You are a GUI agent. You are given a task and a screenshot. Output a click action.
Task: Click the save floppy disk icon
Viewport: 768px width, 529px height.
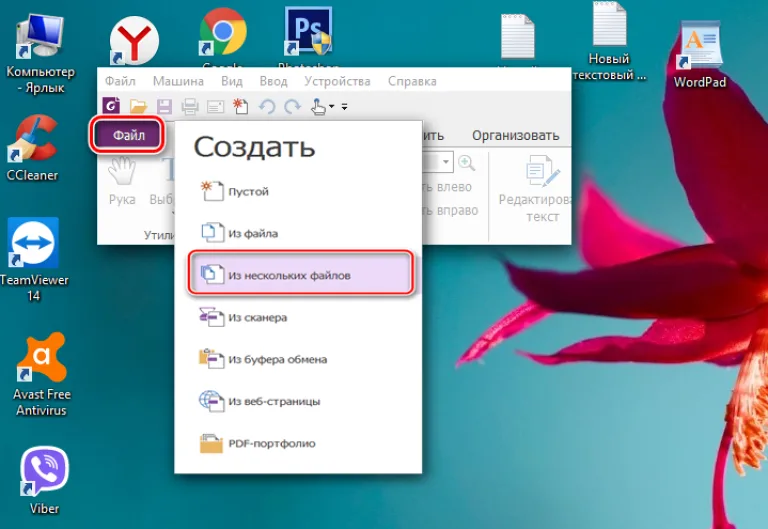click(164, 106)
